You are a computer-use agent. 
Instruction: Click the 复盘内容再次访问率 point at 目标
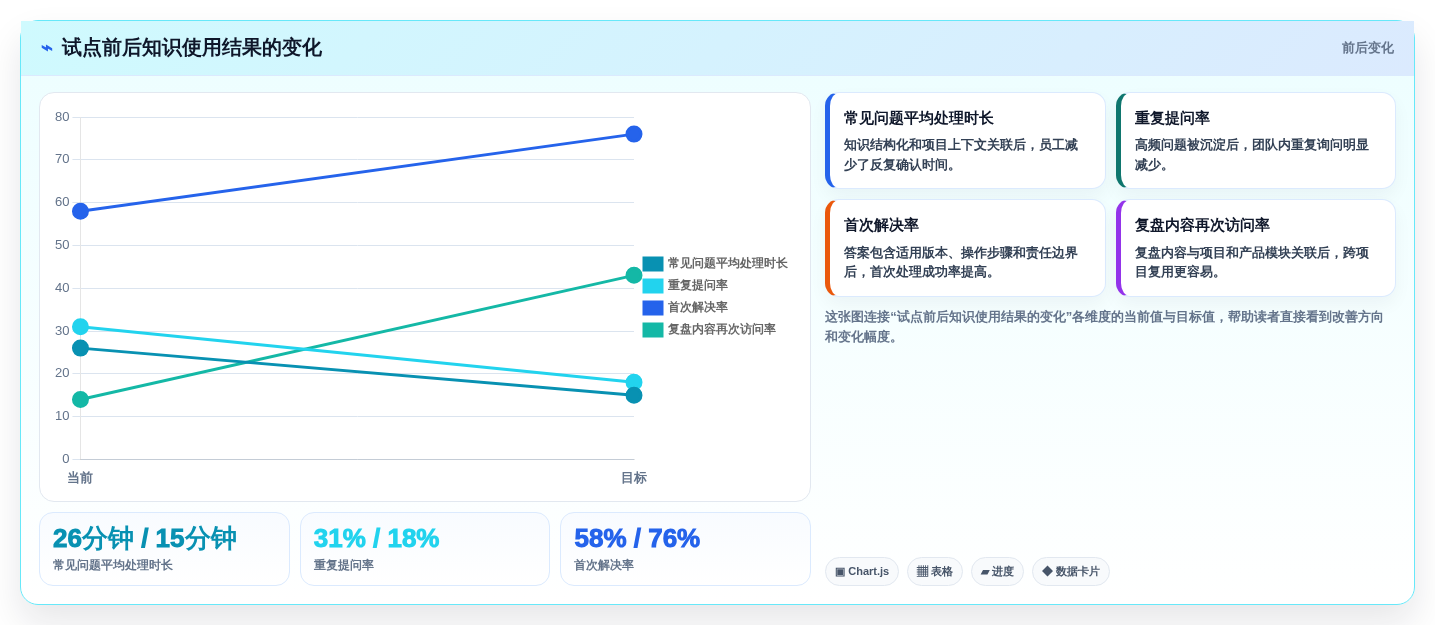(634, 275)
